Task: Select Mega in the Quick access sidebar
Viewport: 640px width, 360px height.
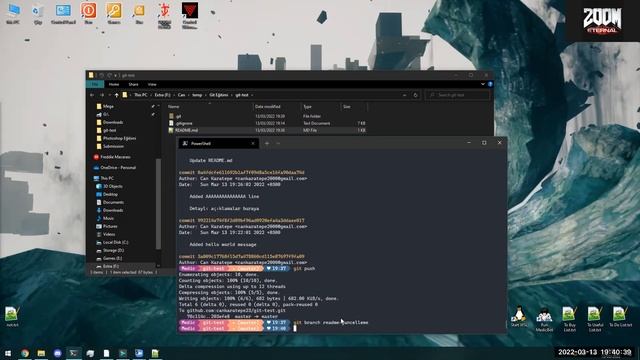Action: [x=108, y=106]
